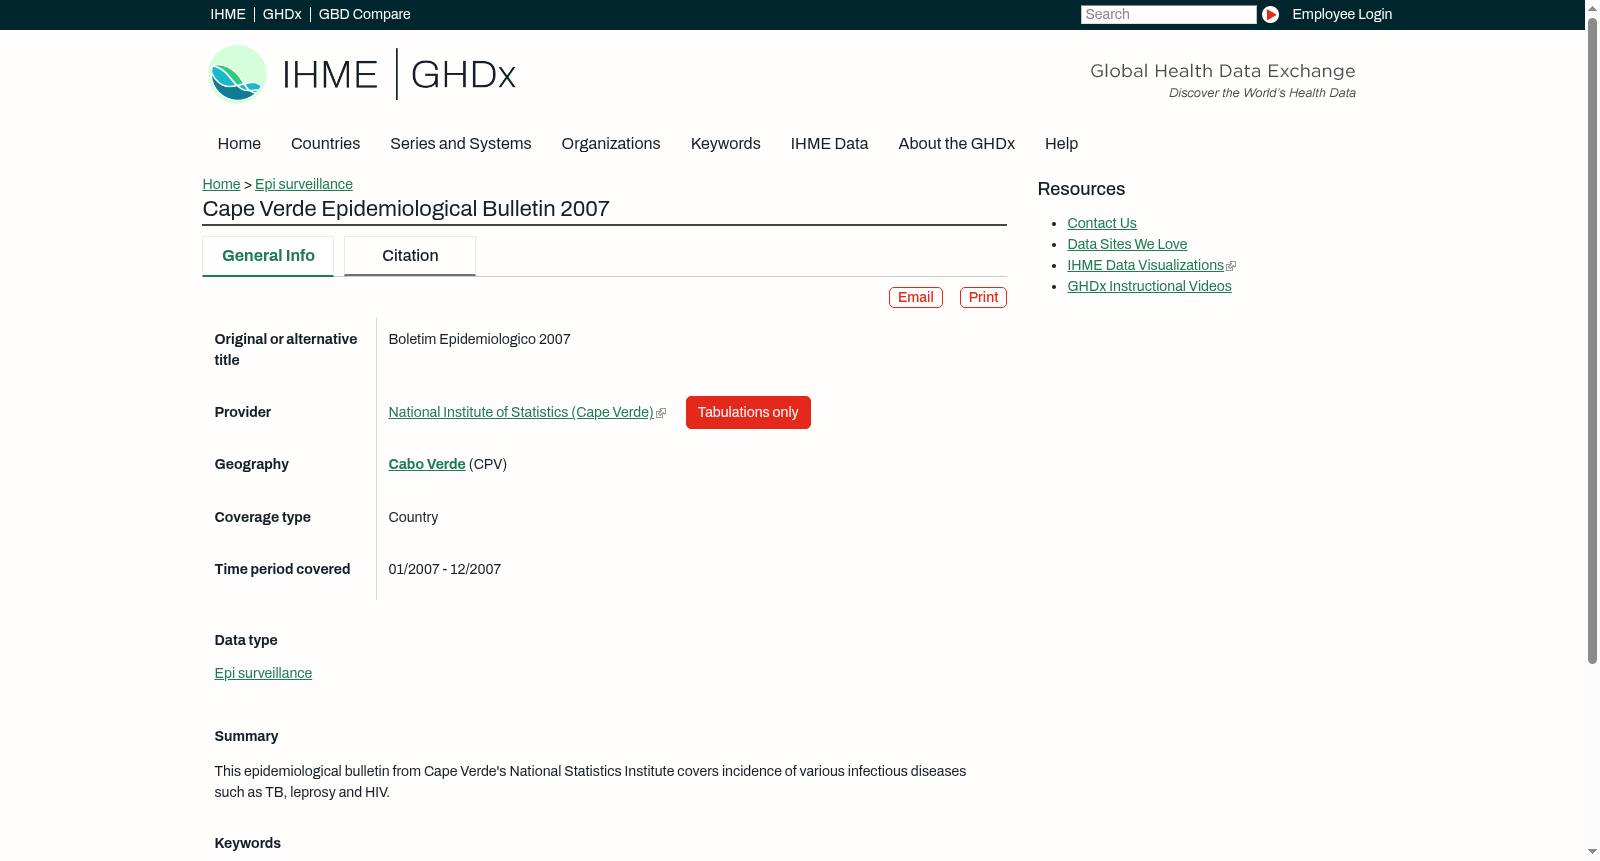Screen dimensions: 1600x861
Task: Open GHDx link in top bar
Action: click(282, 14)
